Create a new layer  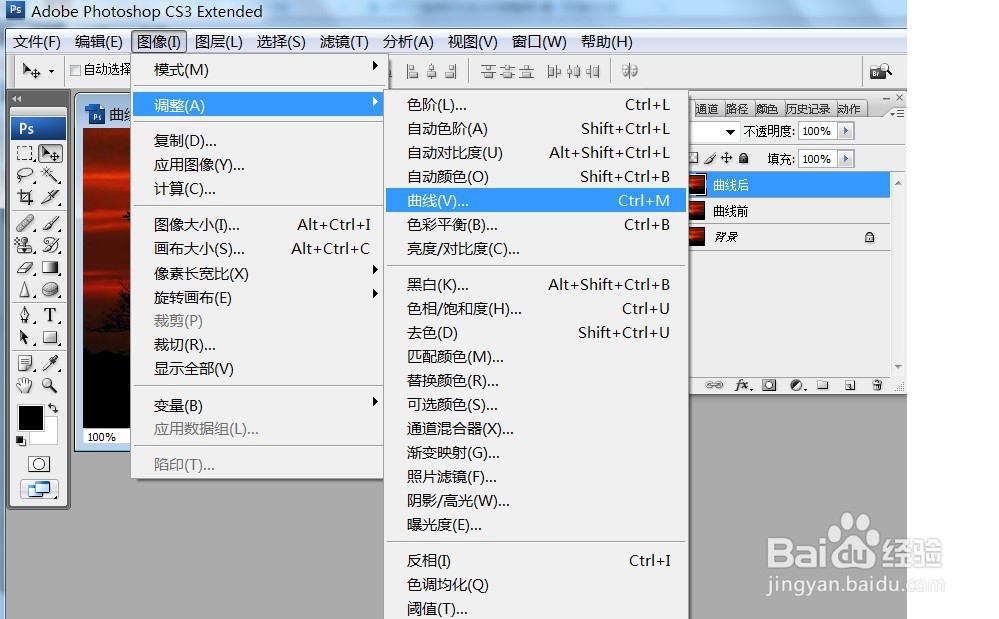click(850, 385)
